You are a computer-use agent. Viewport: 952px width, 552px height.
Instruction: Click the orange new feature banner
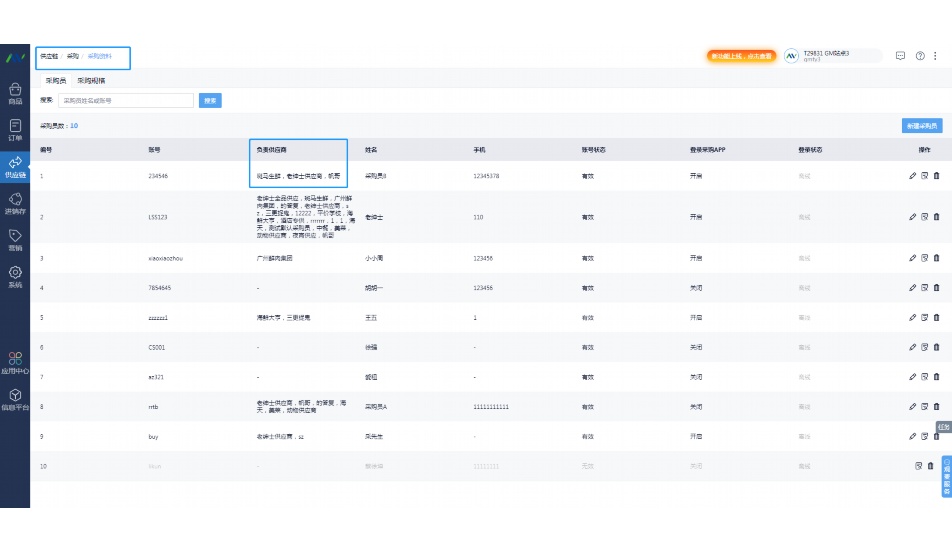point(741,56)
